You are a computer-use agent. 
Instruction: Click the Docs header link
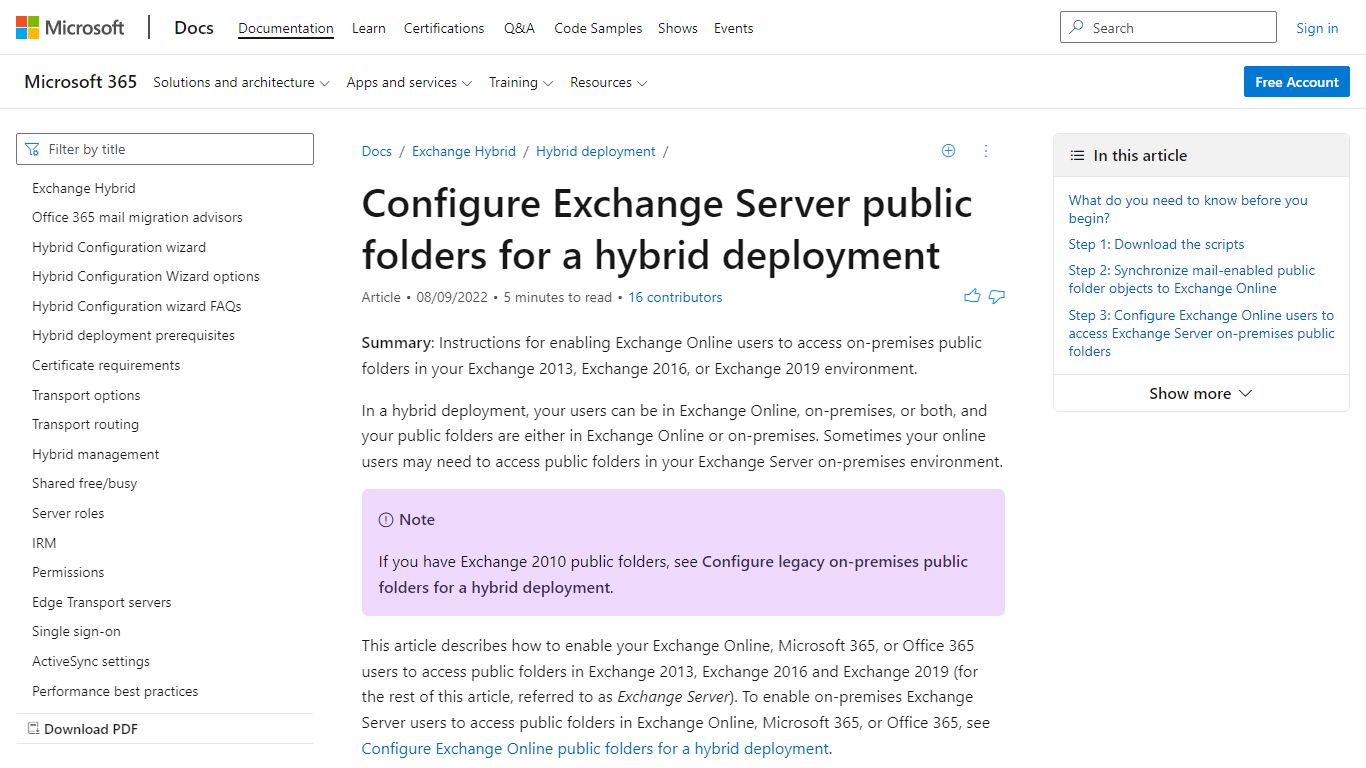click(x=194, y=28)
